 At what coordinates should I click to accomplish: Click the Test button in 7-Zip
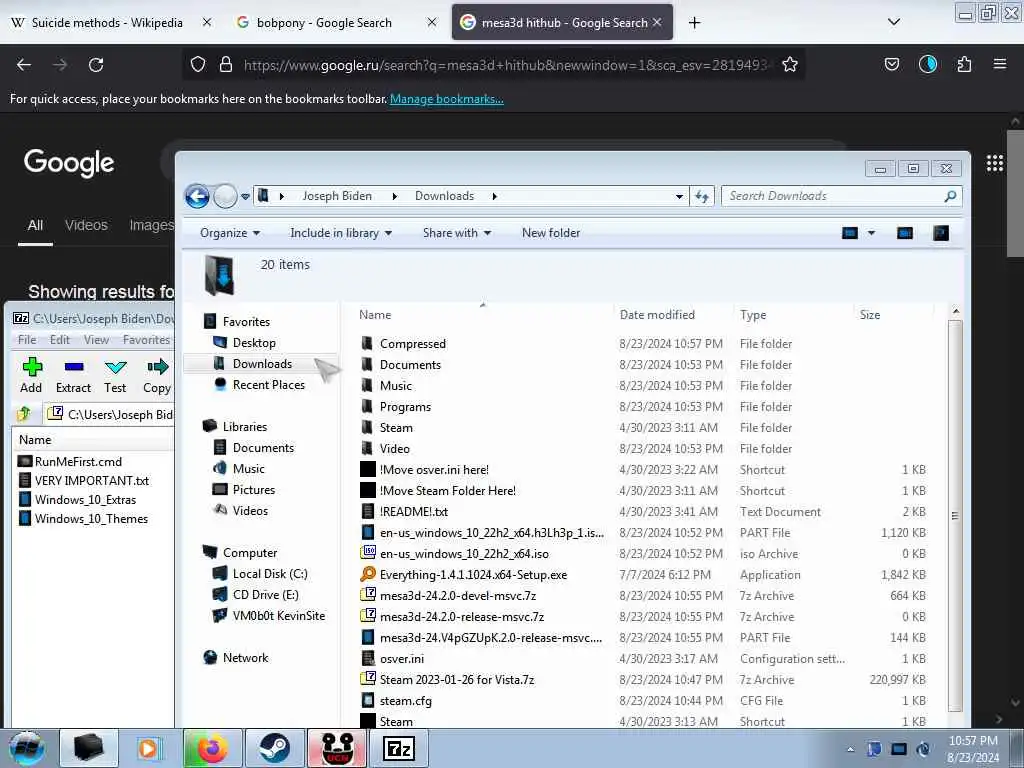point(115,376)
